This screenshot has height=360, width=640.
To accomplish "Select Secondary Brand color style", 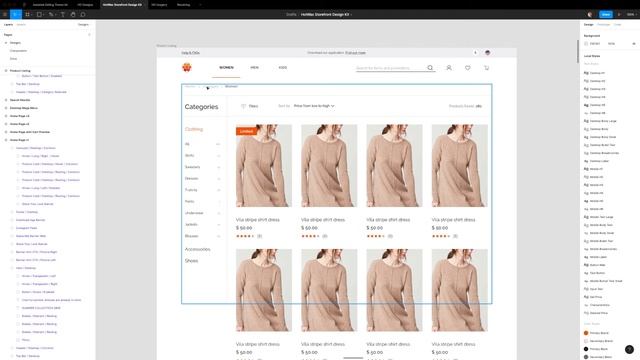I will [x=601, y=341].
